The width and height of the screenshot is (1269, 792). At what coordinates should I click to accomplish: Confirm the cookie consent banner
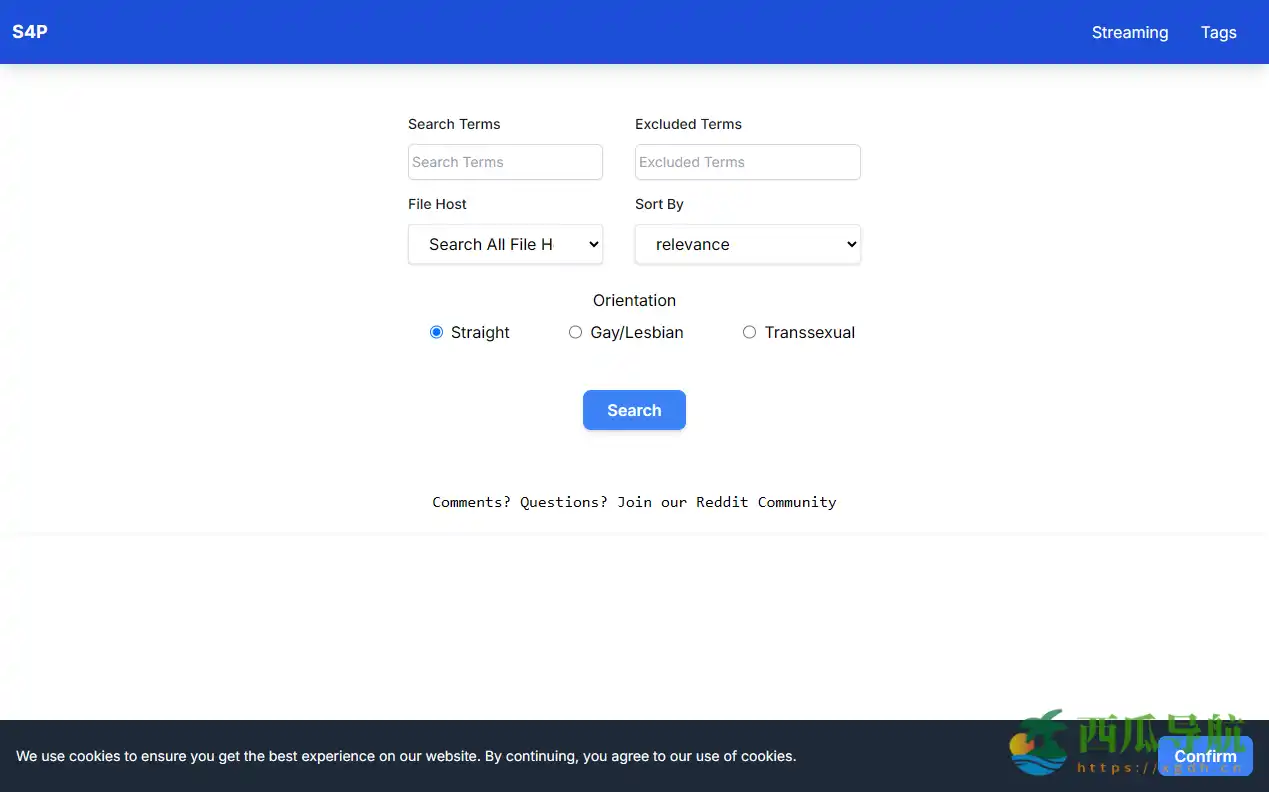coord(1204,756)
